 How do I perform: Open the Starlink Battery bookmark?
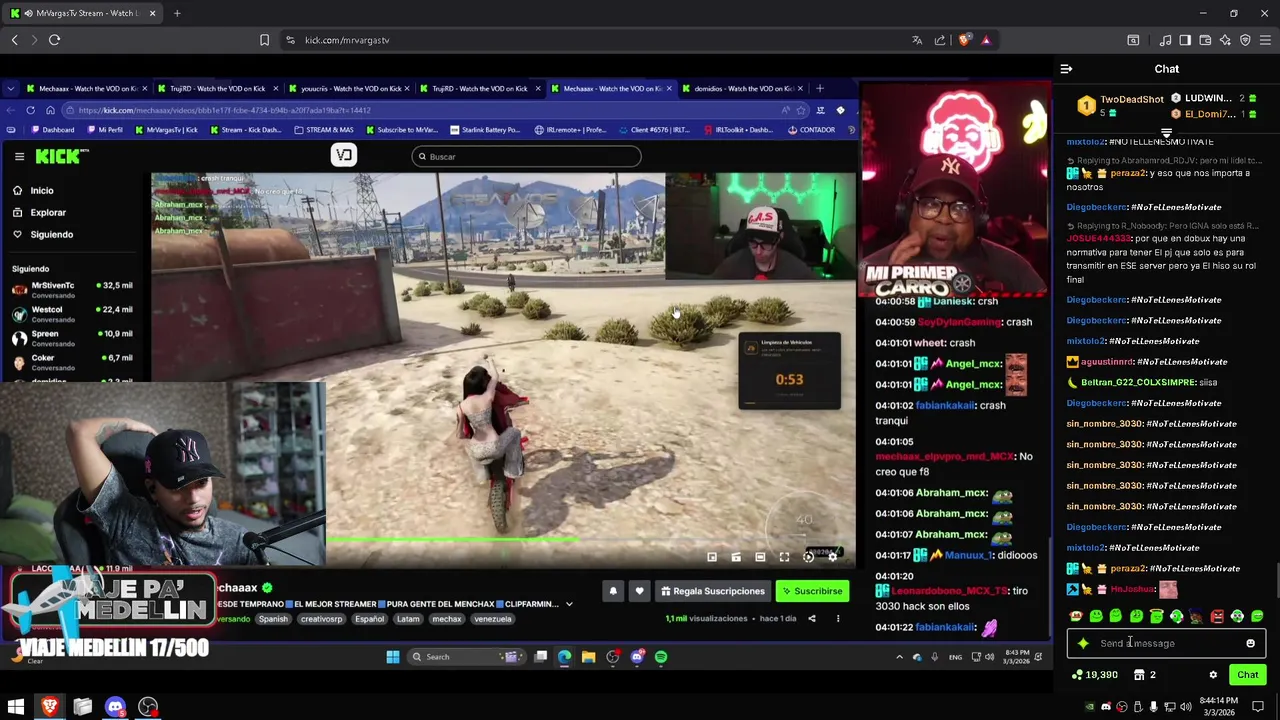[x=485, y=130]
